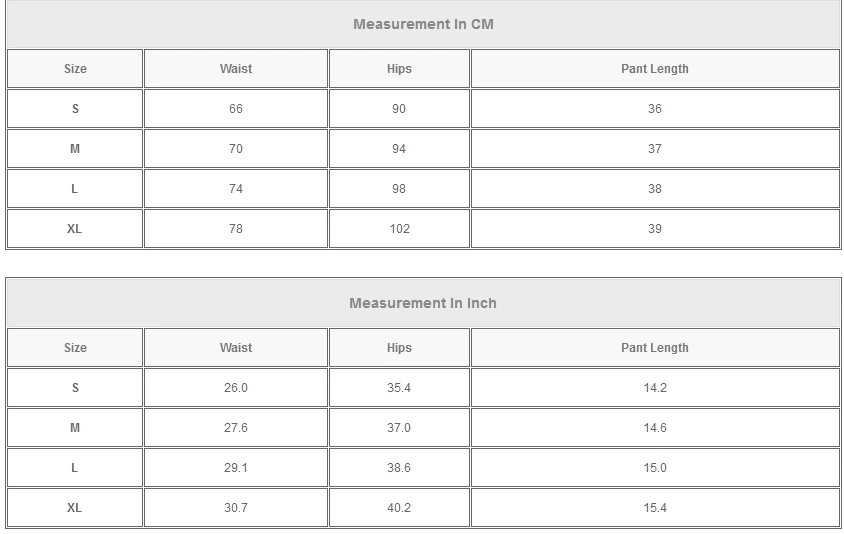This screenshot has height=534, width=844.
Task: Select the waist value 74 cell
Action: coord(236,189)
